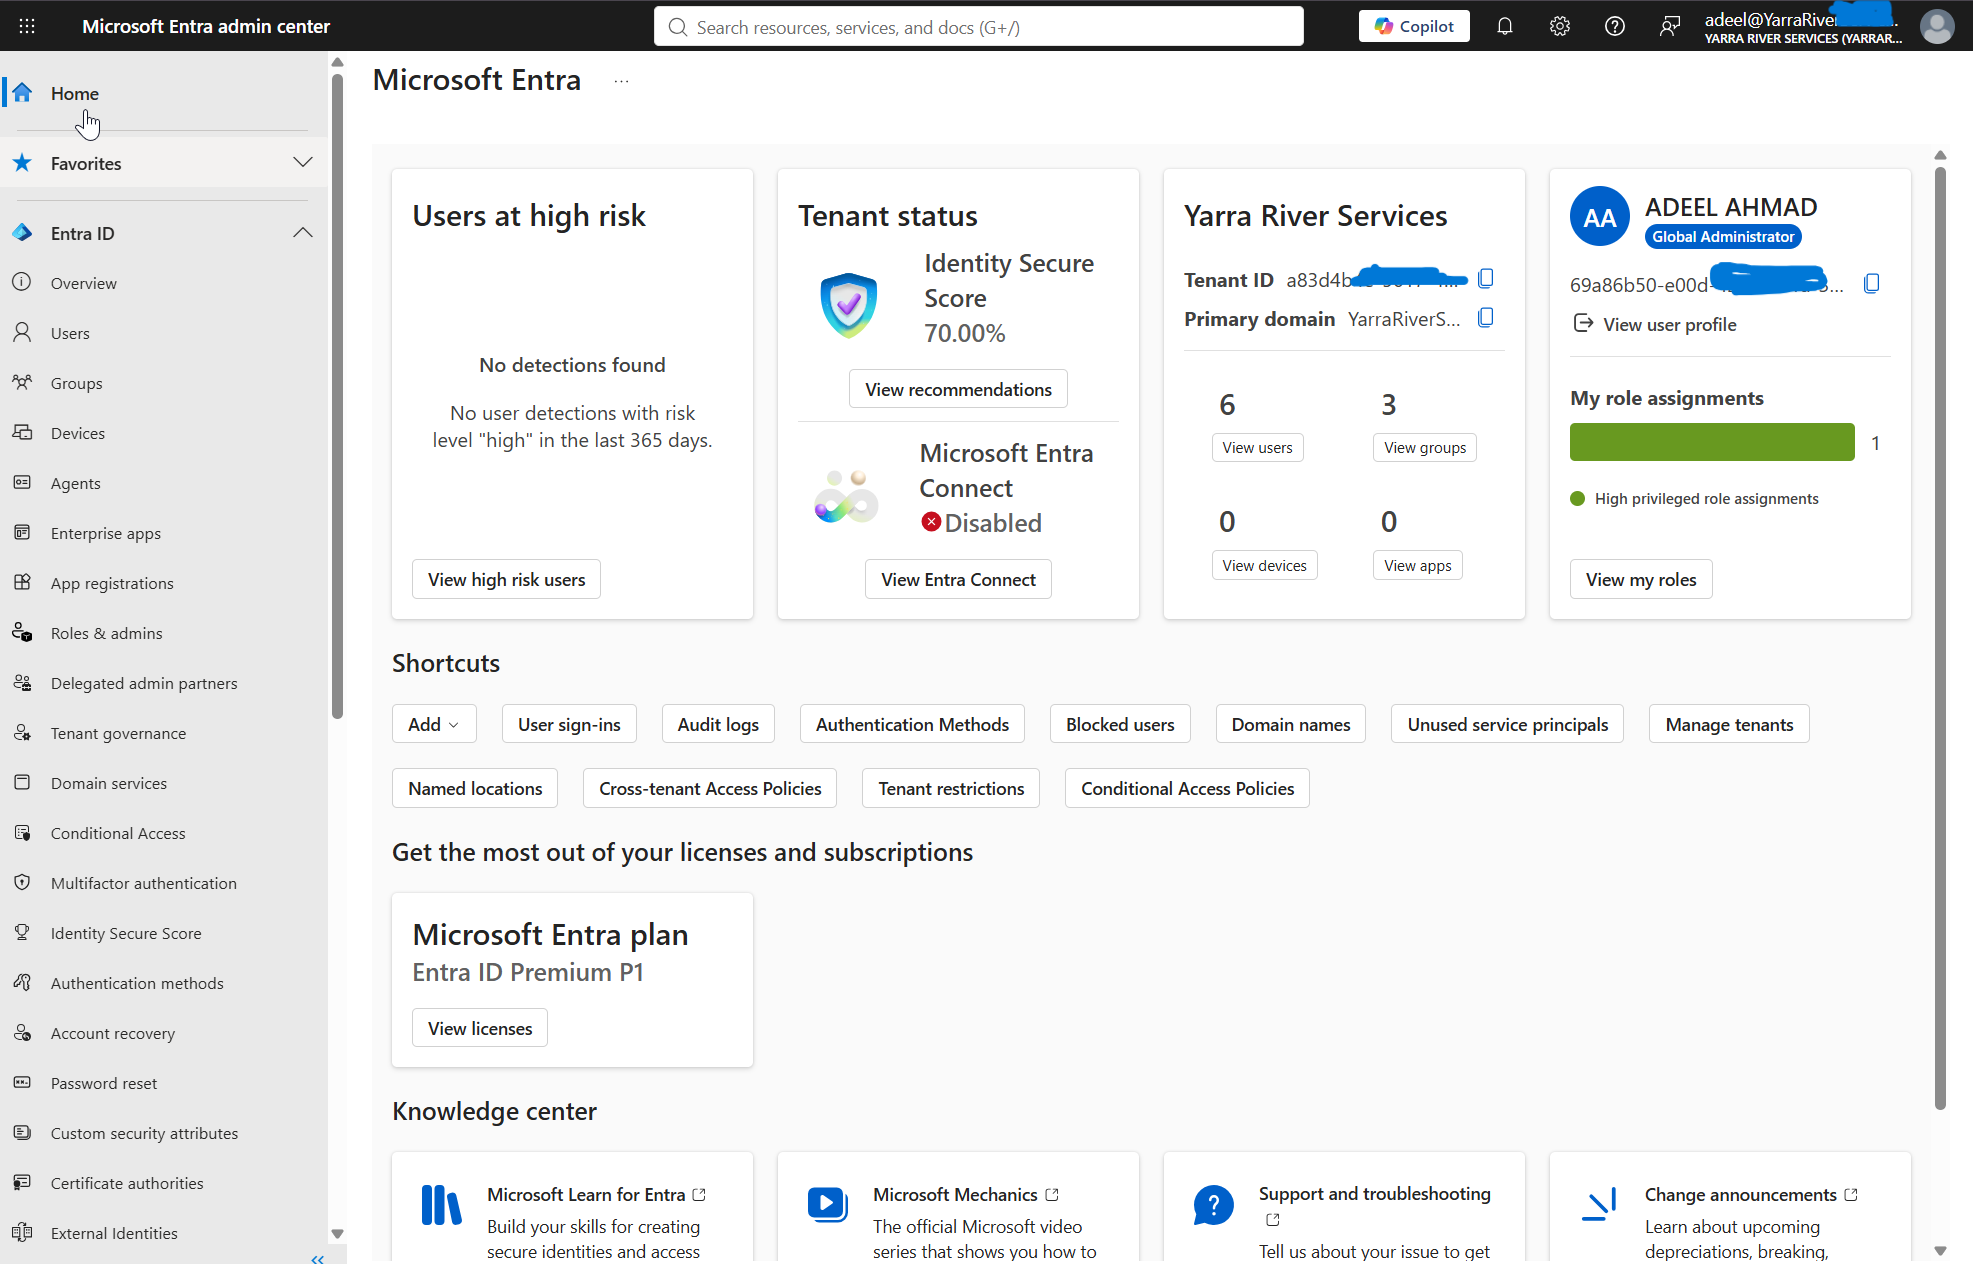The width and height of the screenshot is (1973, 1264).
Task: Open the Manage tenants shortcut
Action: [x=1729, y=724]
